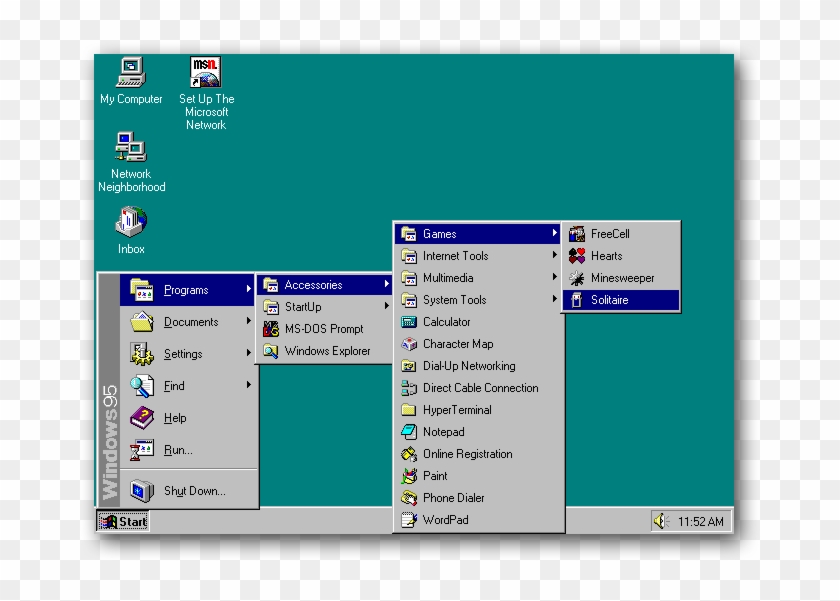Image resolution: width=840 pixels, height=601 pixels.
Task: Open the Inbox icon
Action: coord(130,222)
